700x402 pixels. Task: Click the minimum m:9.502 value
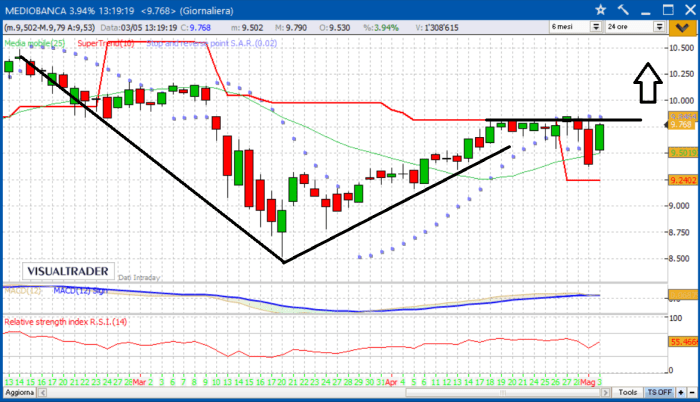coord(247,28)
